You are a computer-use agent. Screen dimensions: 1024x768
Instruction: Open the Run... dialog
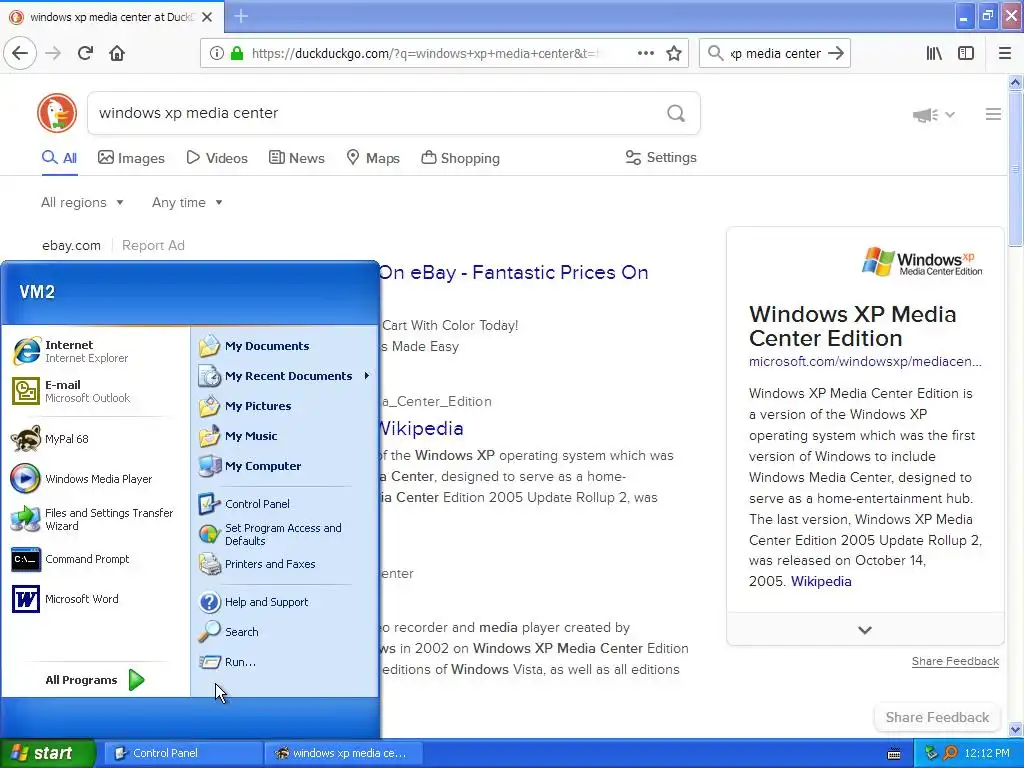click(285, 662)
